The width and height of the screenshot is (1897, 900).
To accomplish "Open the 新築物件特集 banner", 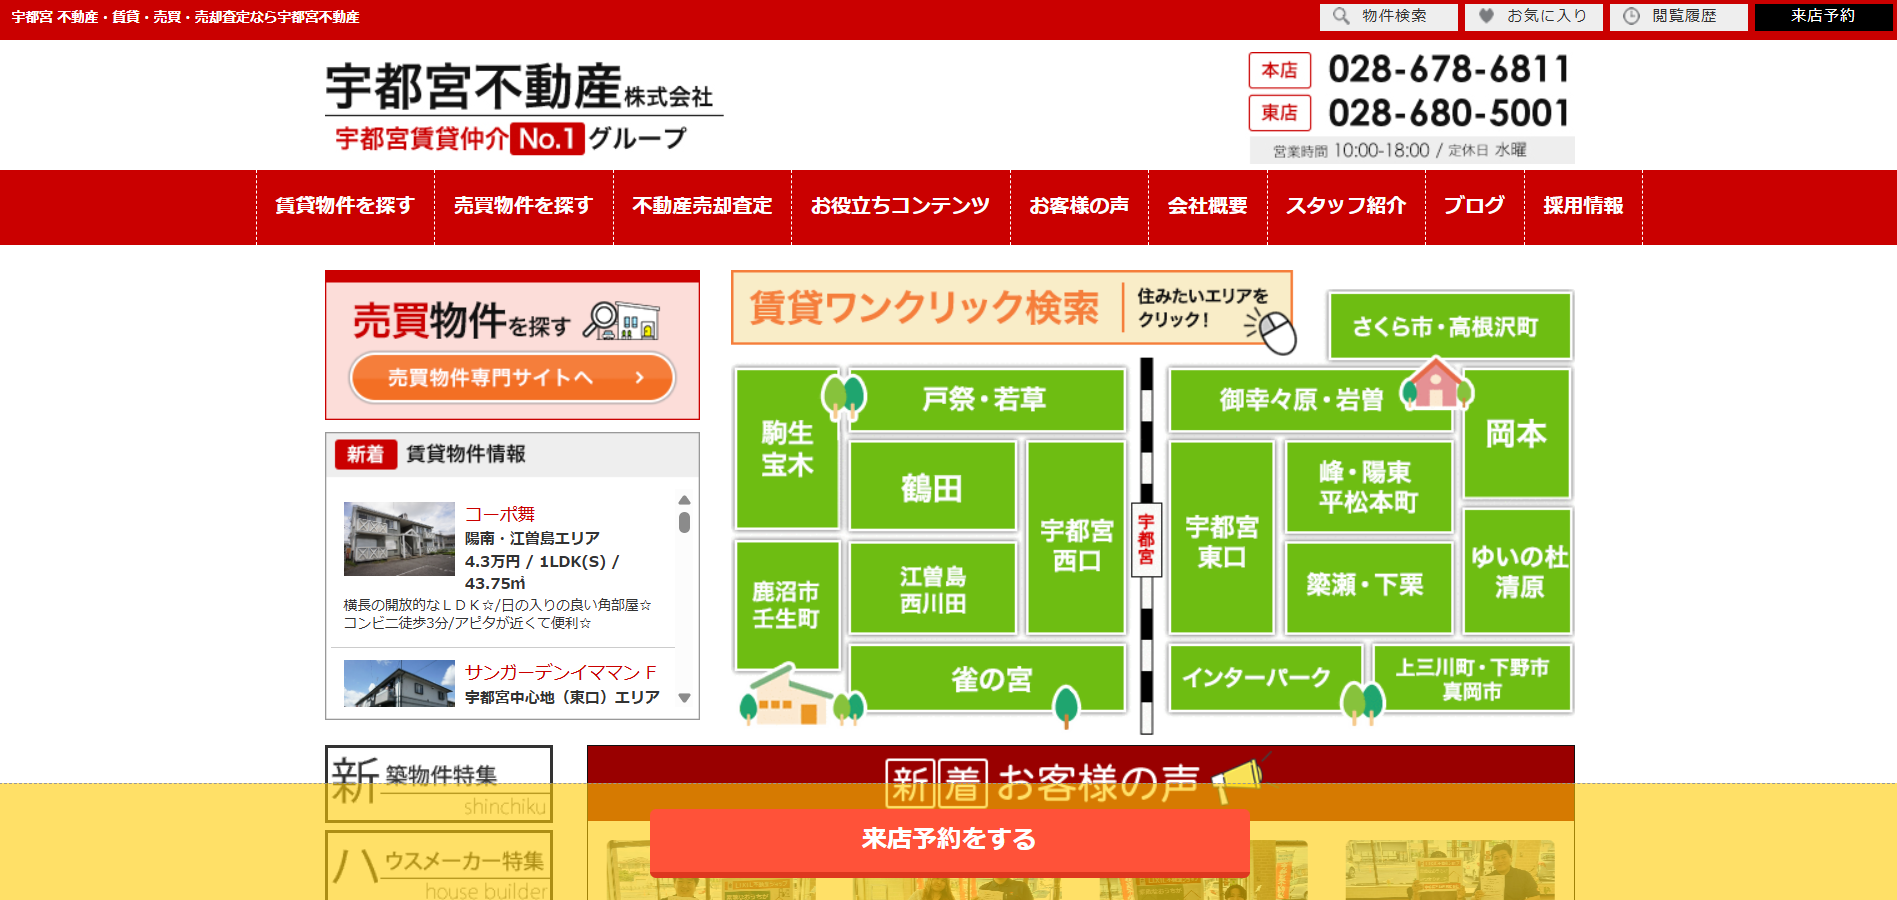I will (439, 784).
